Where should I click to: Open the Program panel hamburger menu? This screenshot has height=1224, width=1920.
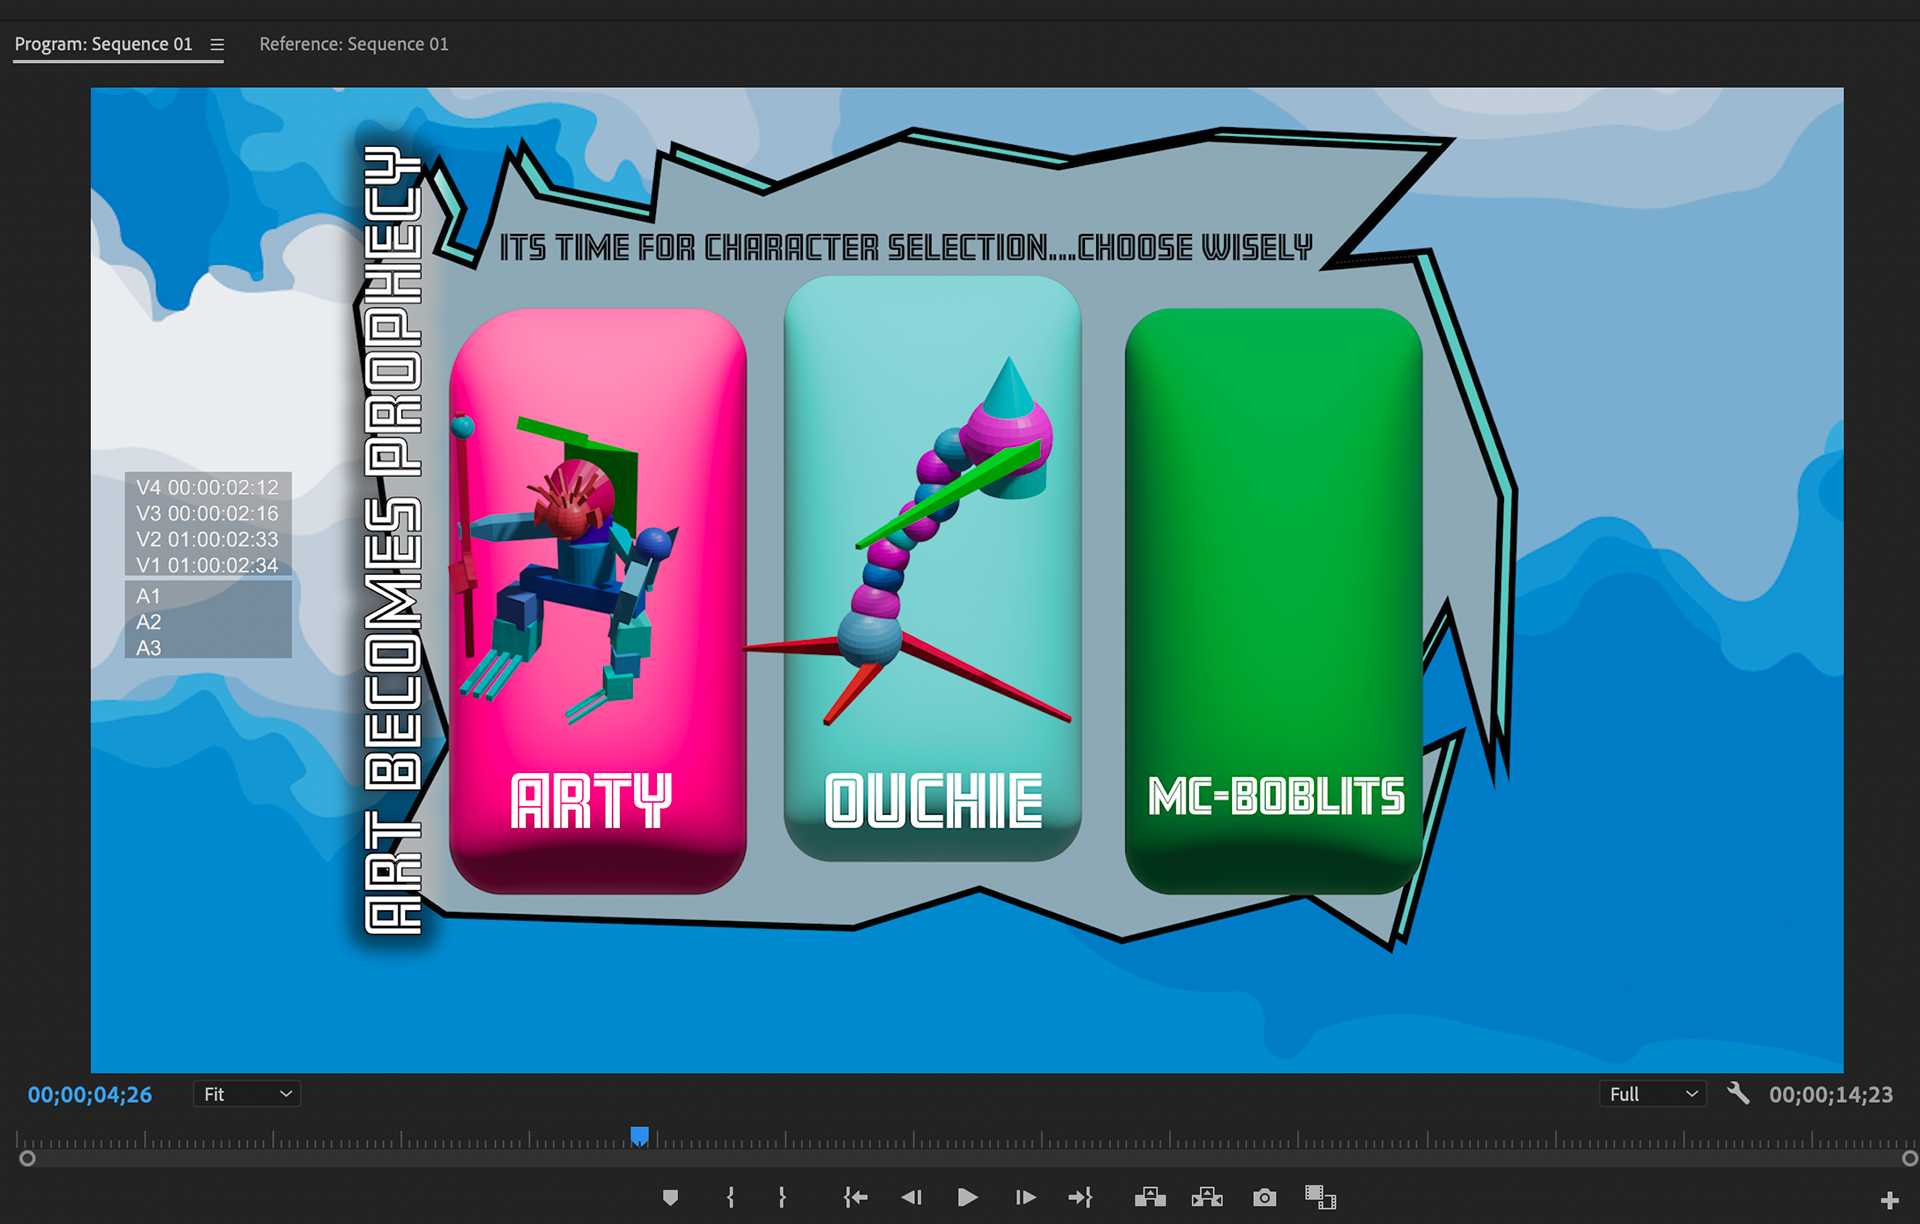pyautogui.click(x=217, y=45)
